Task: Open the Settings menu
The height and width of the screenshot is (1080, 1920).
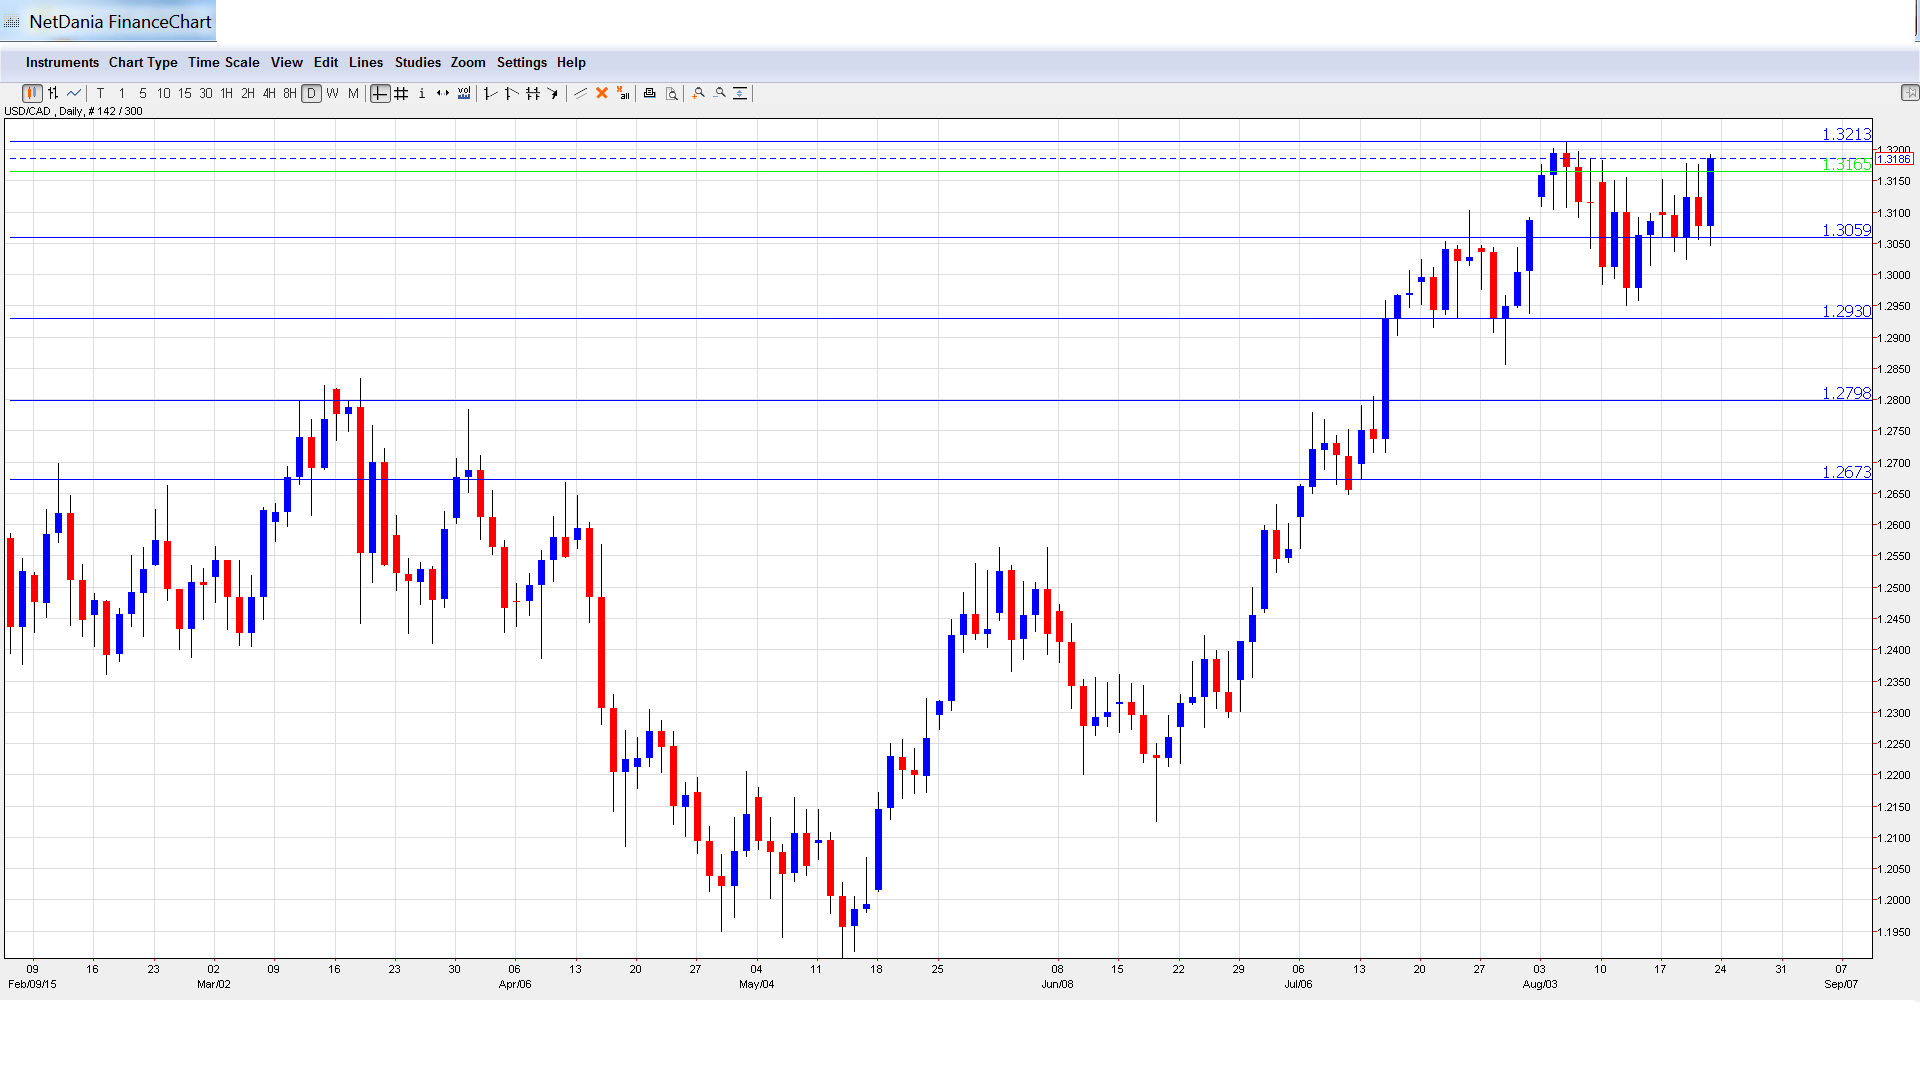Action: pyautogui.click(x=521, y=62)
